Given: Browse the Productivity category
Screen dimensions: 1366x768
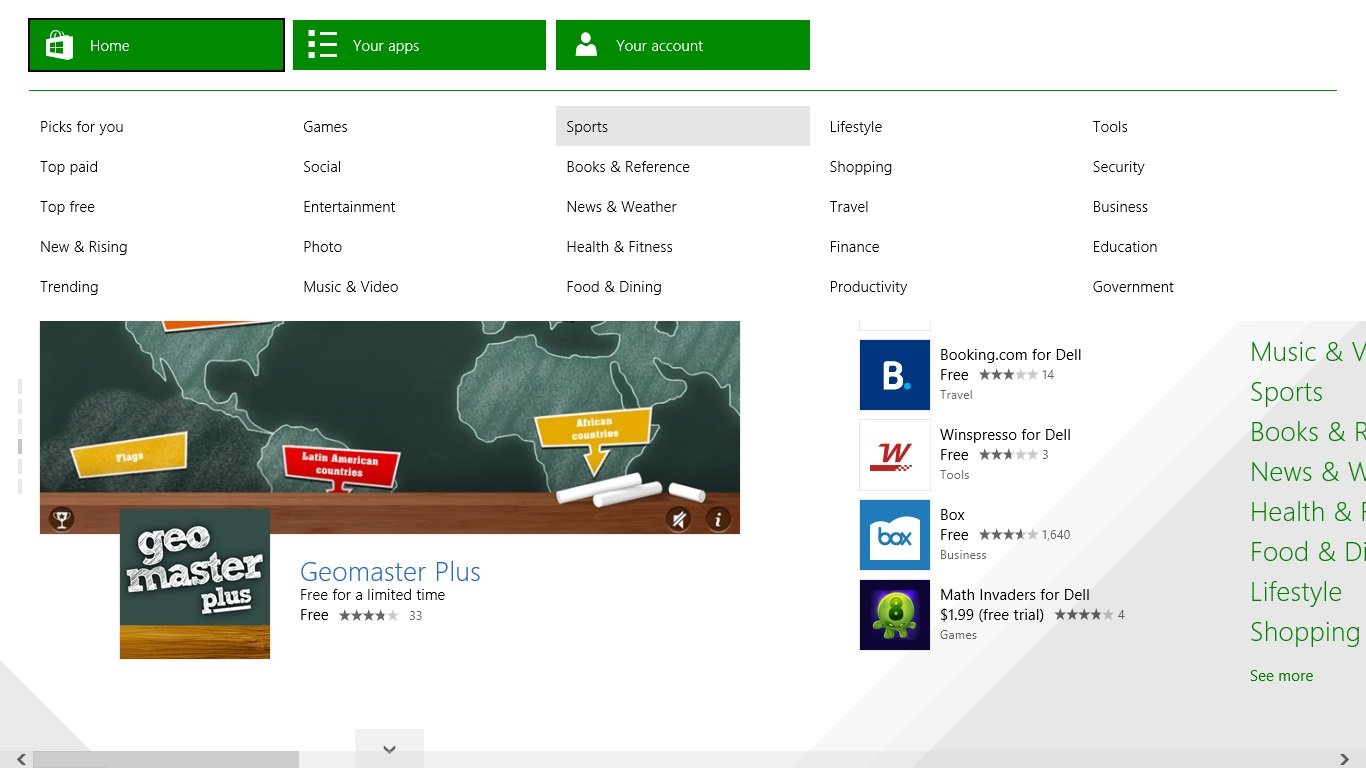Looking at the screenshot, I should point(869,287).
